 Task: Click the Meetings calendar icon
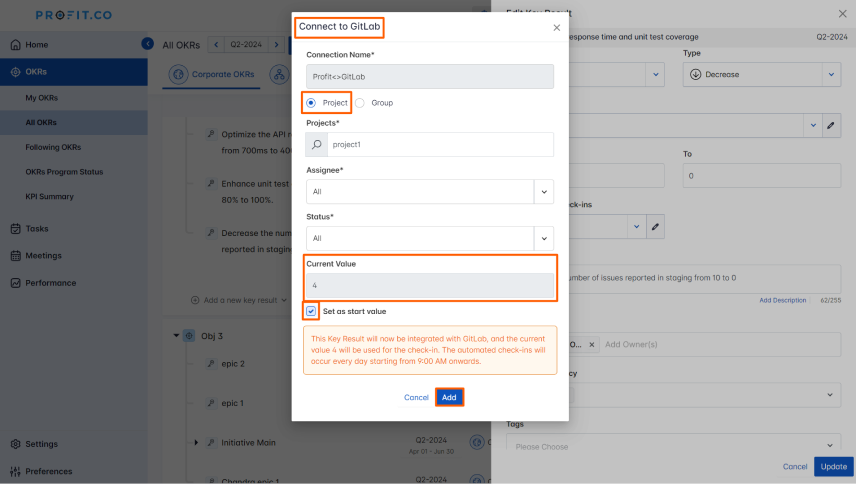pos(15,255)
